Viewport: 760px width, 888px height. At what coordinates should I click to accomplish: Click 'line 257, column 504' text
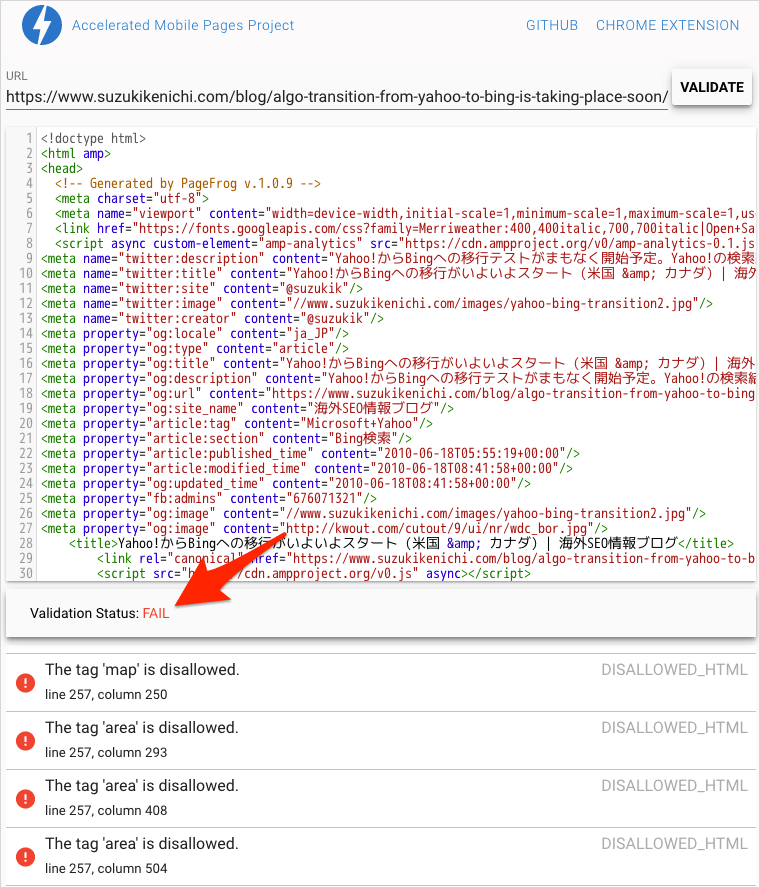[x=106, y=869]
